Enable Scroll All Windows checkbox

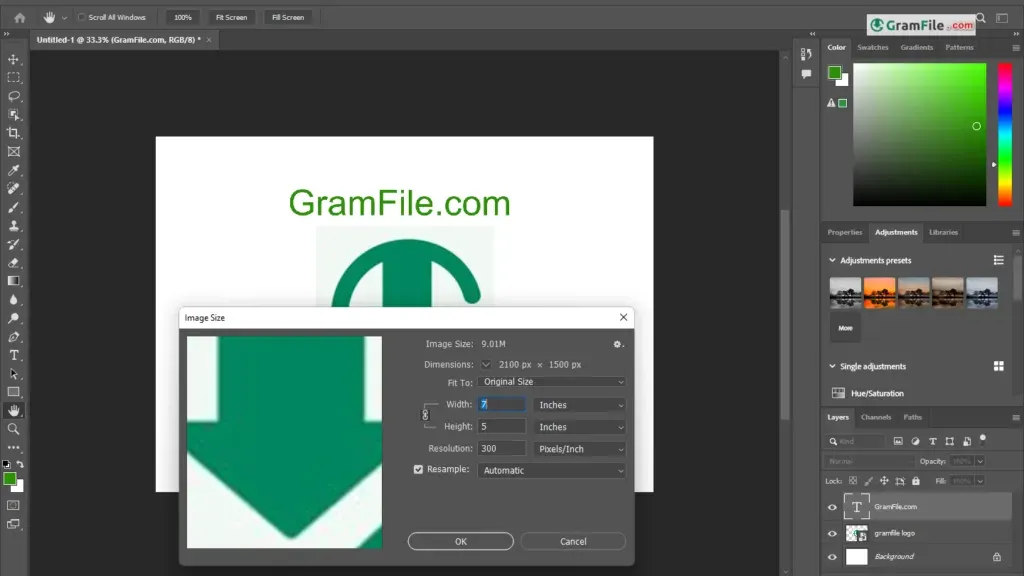(82, 18)
